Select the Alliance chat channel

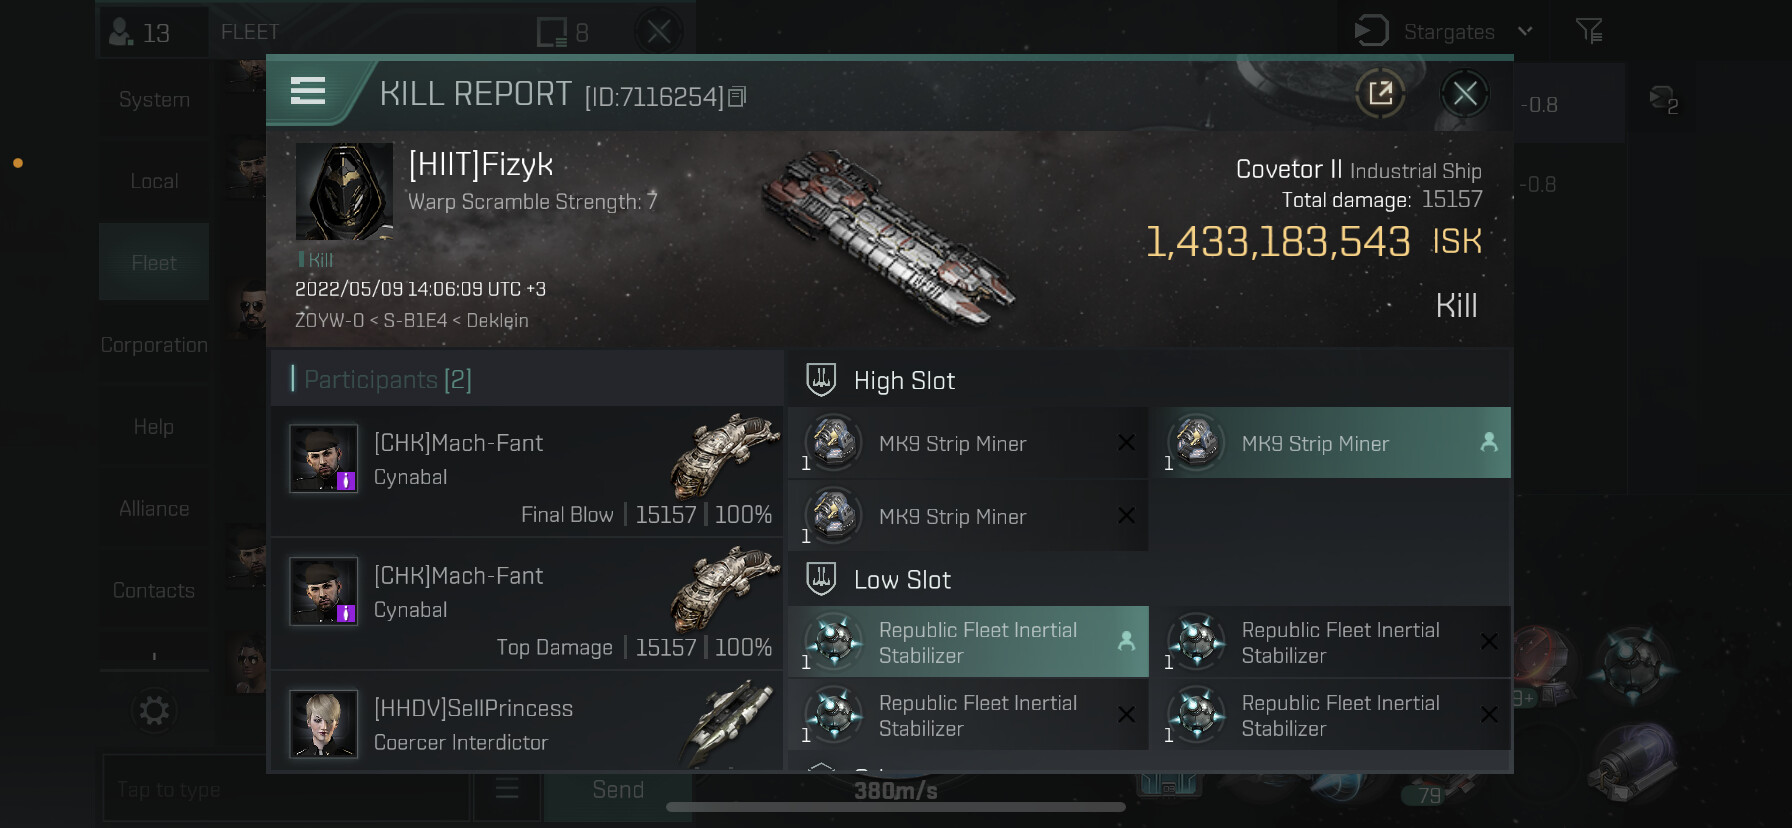[x=154, y=509]
